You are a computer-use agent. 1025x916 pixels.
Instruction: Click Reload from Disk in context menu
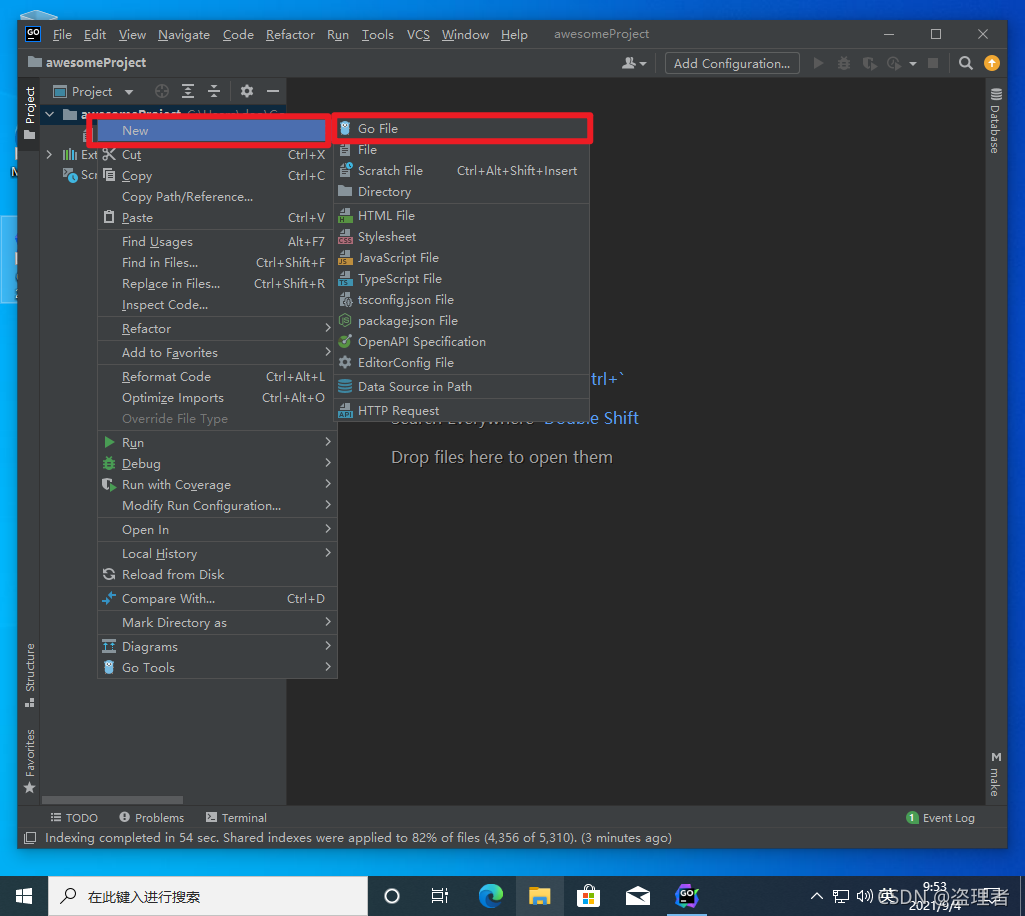[217, 575]
